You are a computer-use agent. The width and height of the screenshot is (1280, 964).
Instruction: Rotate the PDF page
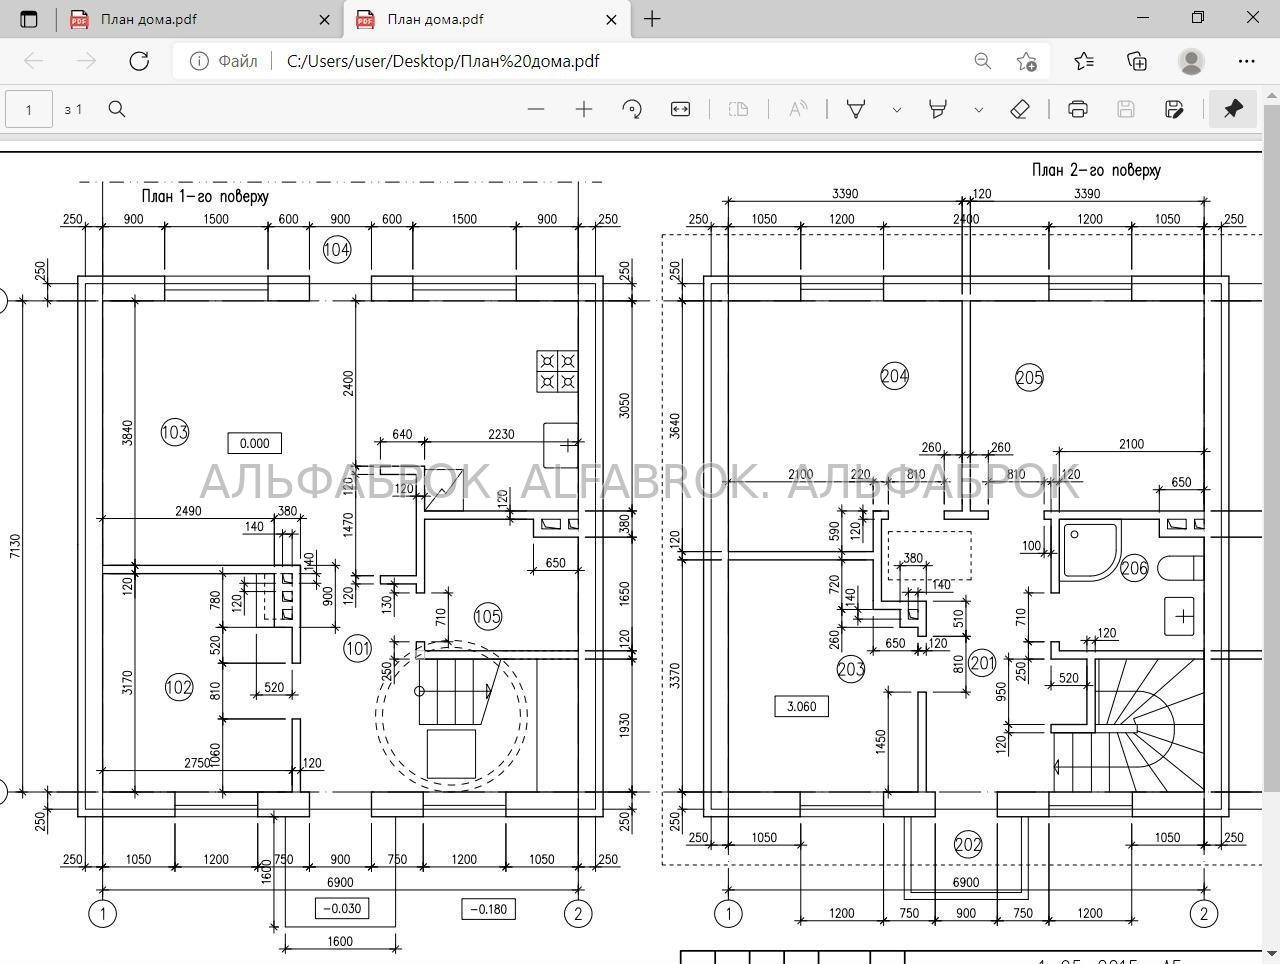click(x=632, y=109)
